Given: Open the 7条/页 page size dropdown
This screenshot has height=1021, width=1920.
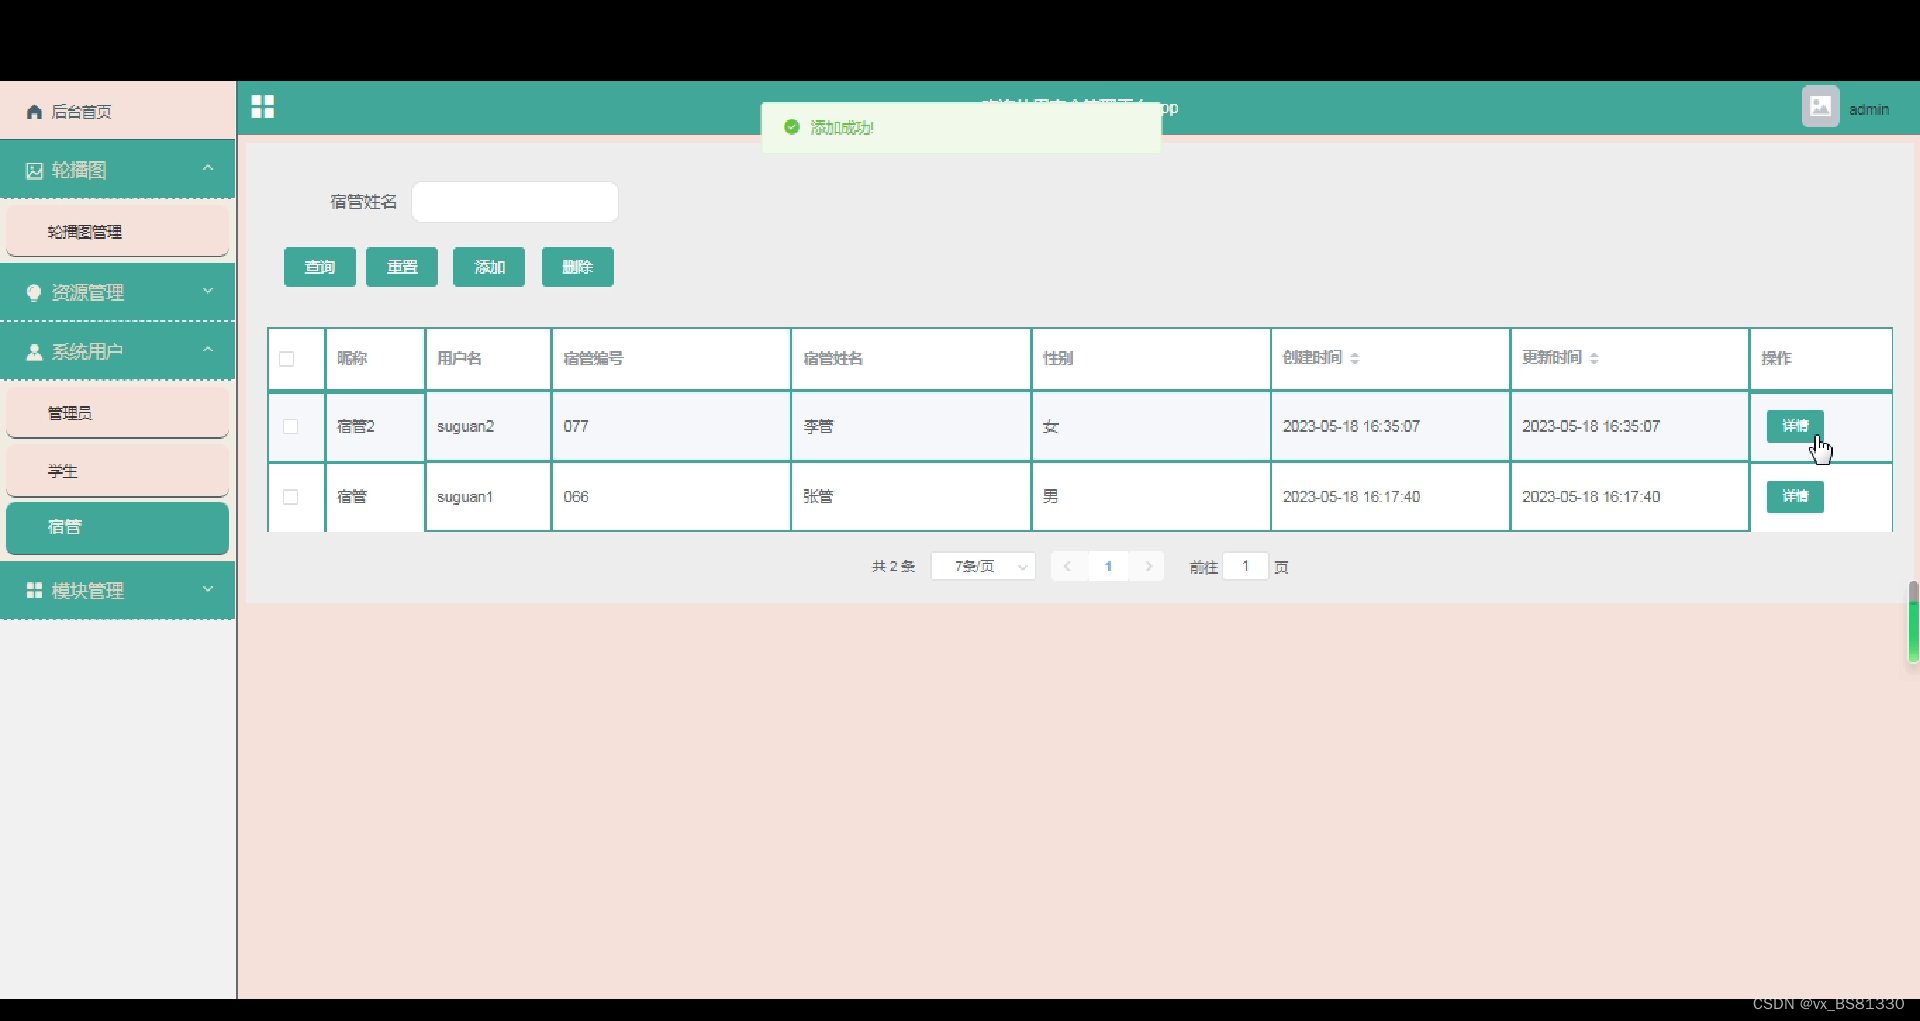Looking at the screenshot, I should (983, 566).
